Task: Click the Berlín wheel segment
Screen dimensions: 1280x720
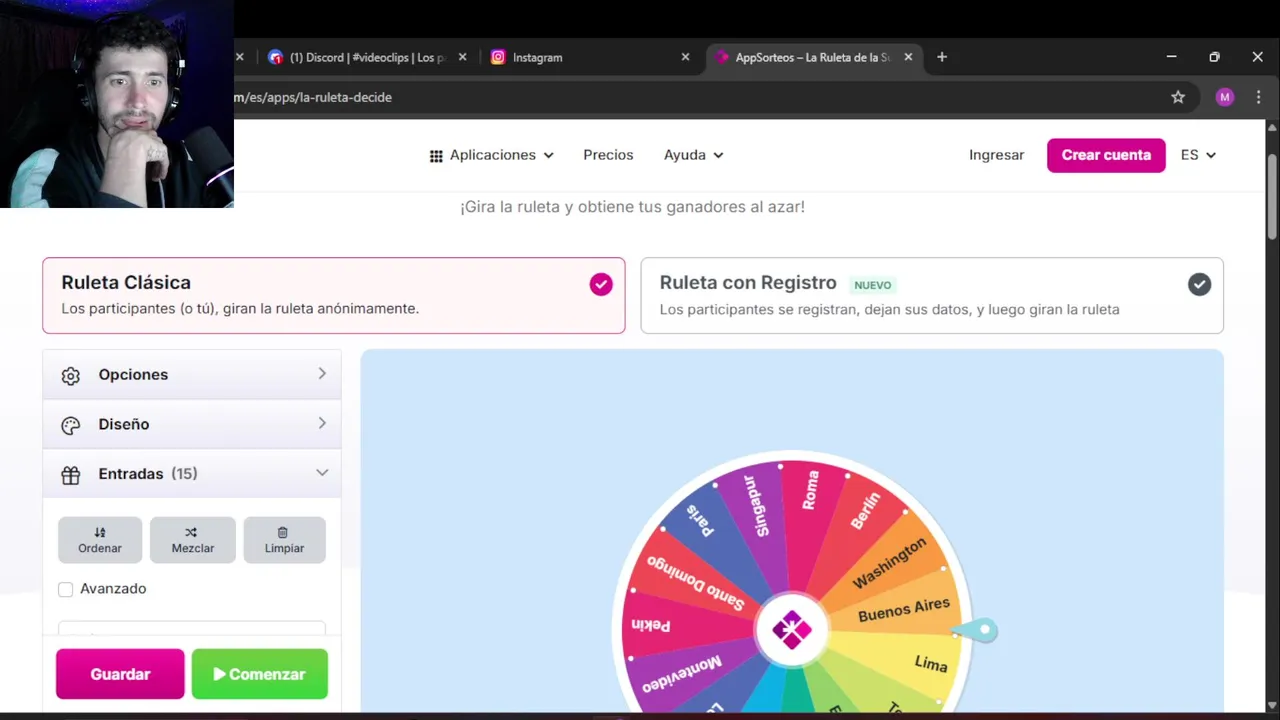Action: tap(865, 511)
